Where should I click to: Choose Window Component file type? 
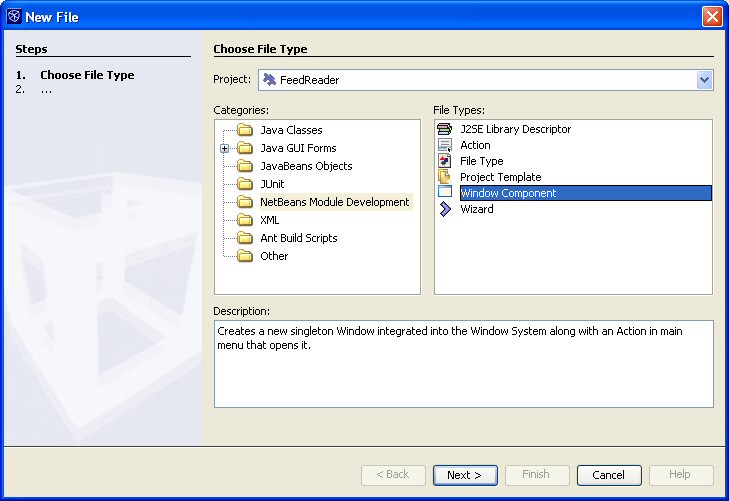tap(585, 193)
